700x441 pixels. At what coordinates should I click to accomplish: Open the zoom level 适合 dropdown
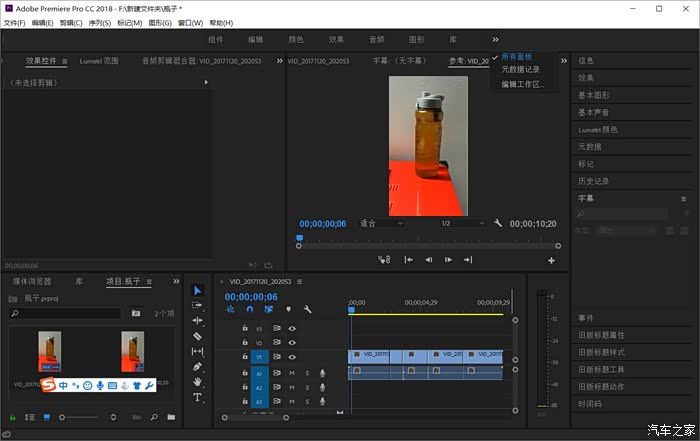coord(381,223)
